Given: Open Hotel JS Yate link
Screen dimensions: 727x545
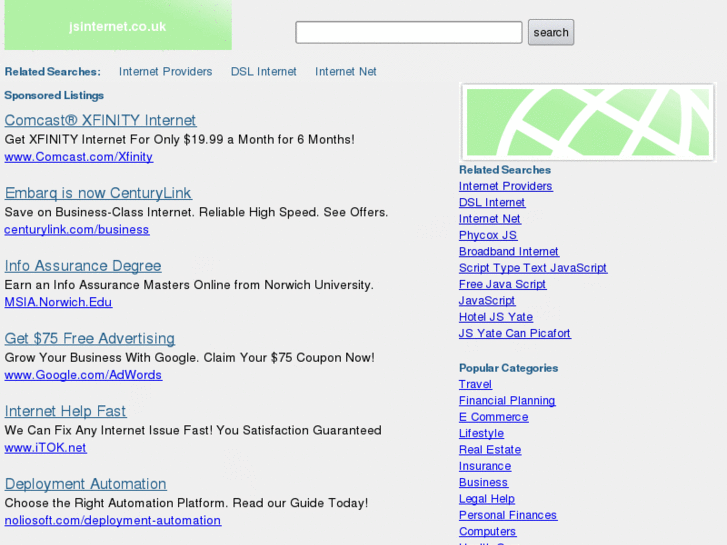Looking at the screenshot, I should point(496,317).
